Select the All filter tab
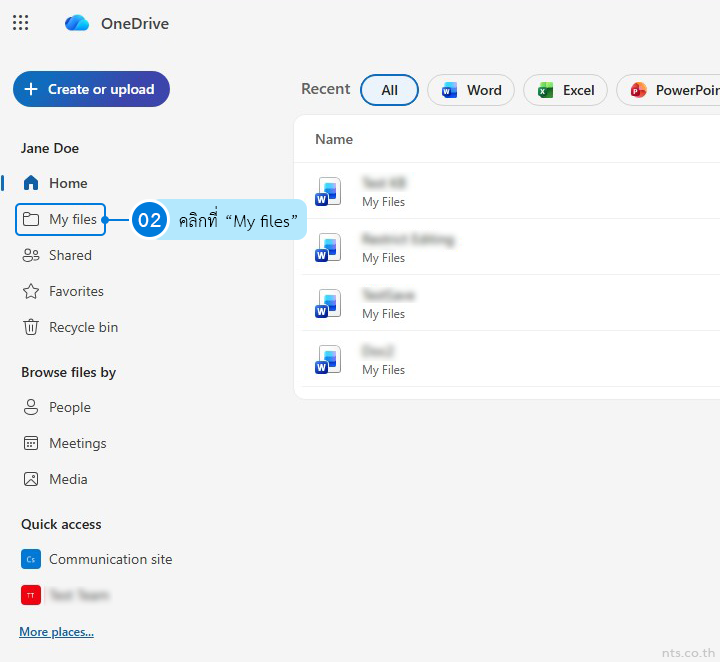This screenshot has height=662, width=720. 389,90
